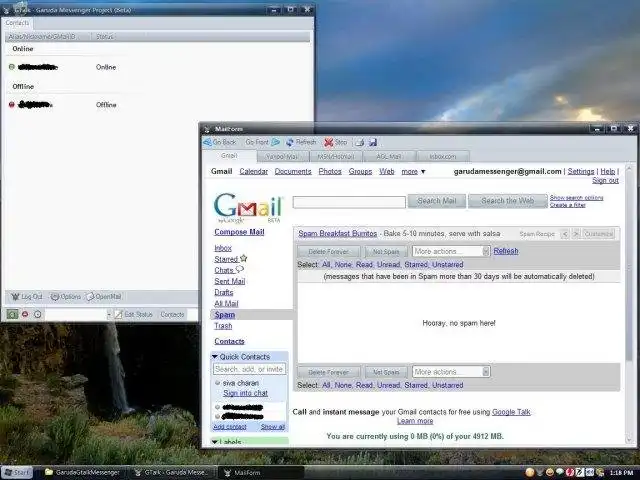Screen dimensions: 640x480
Task: Set status with the red busy icon
Action: [25, 314]
